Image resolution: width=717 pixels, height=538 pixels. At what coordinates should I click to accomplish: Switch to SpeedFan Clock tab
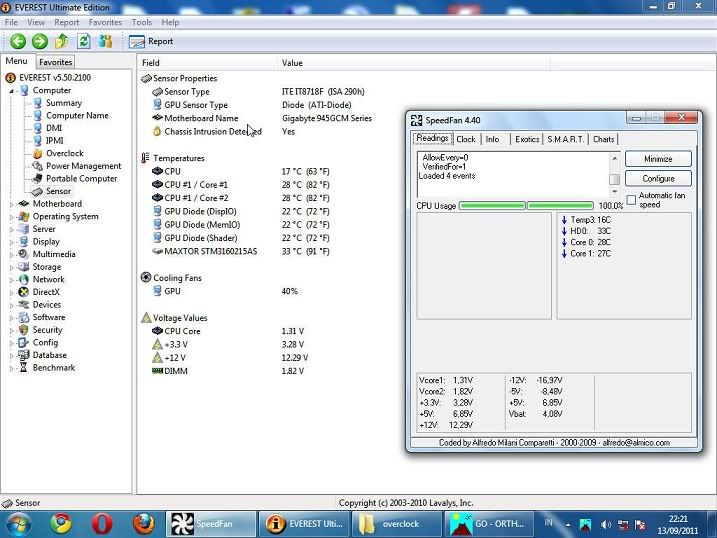[466, 139]
